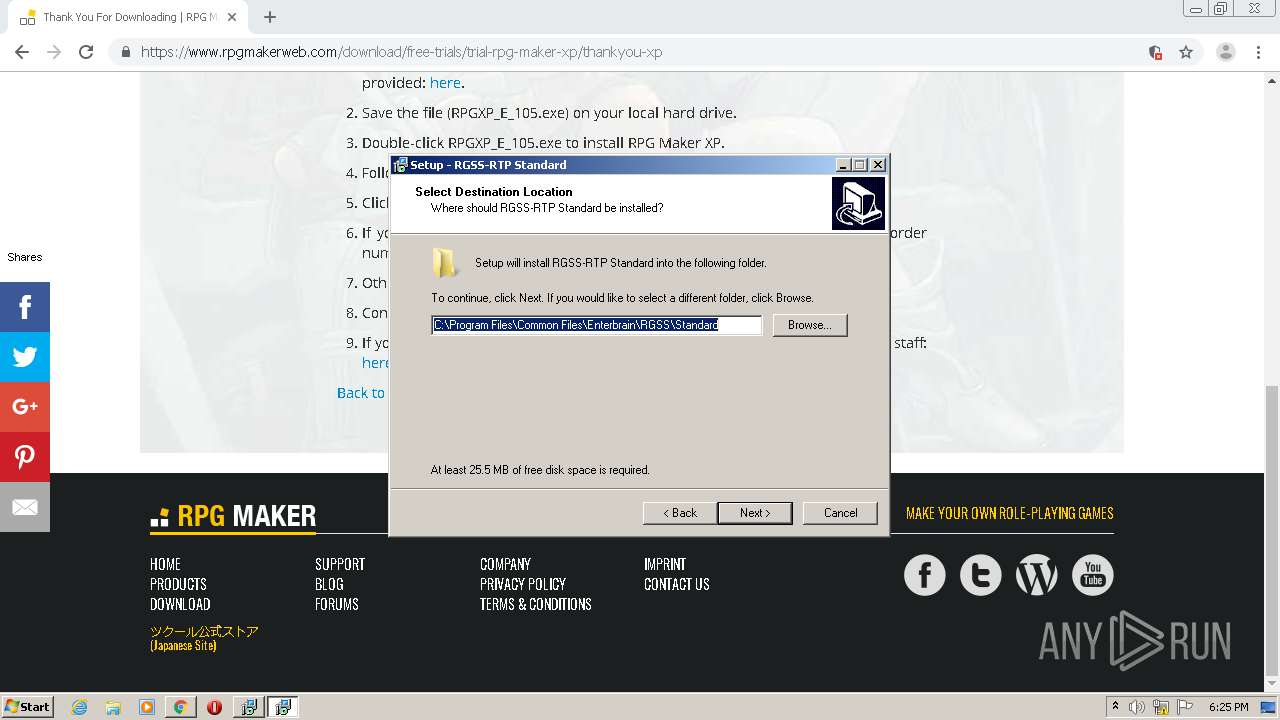Open the TERMS & CONDITIONS footer link
Screen dimensions: 1280x720
536,604
